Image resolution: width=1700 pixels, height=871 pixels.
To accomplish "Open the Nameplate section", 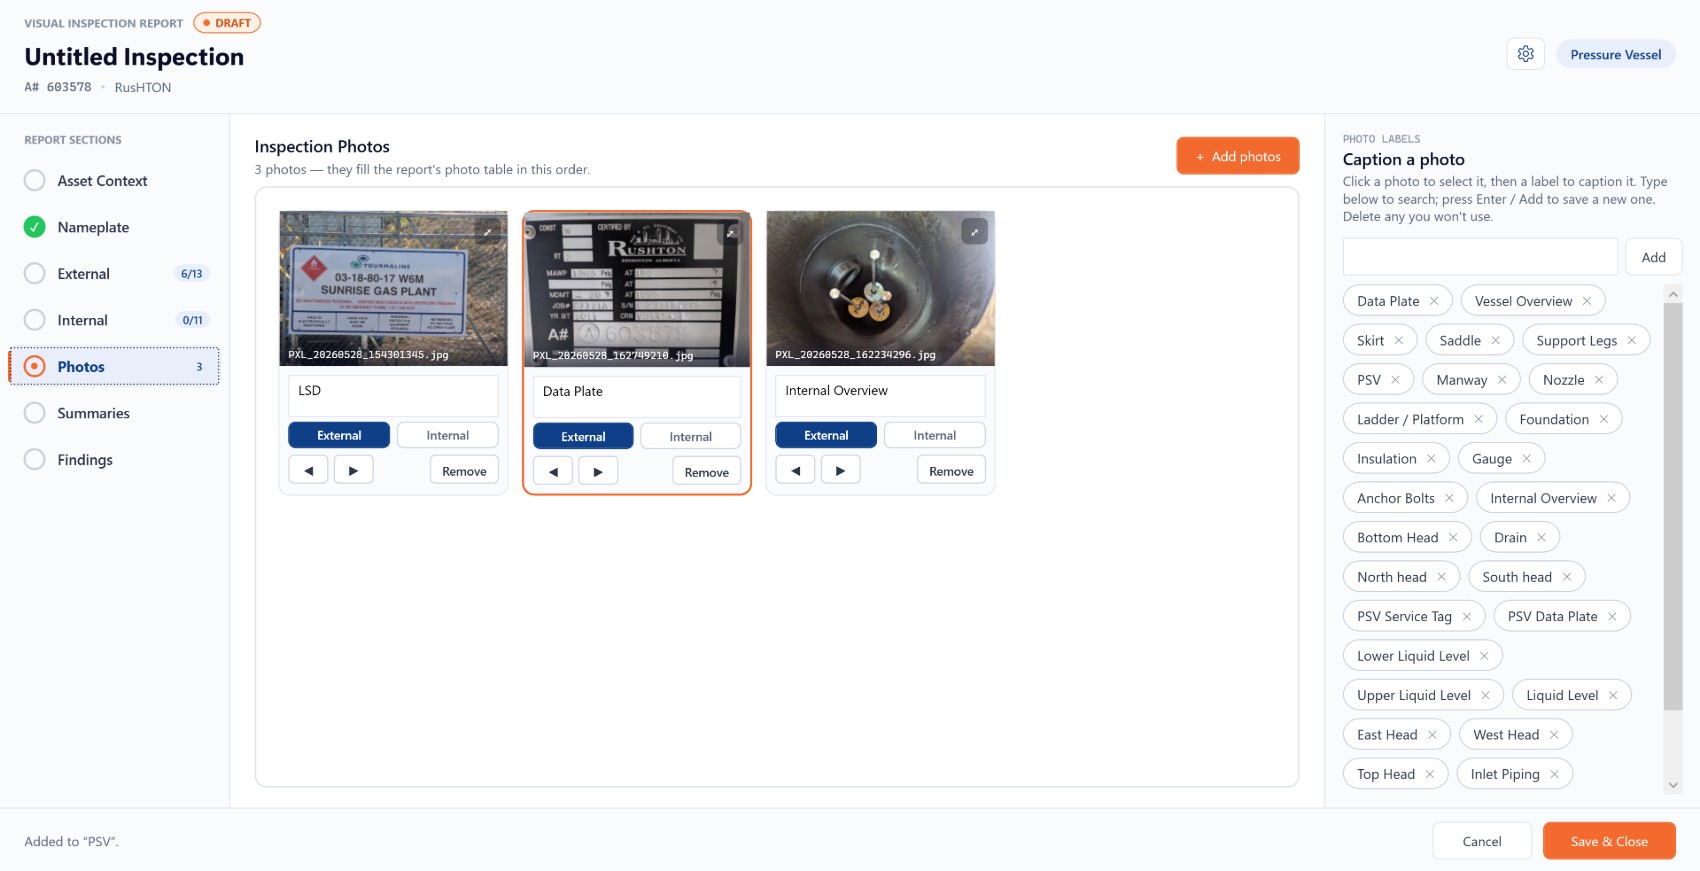I will [114, 227].
